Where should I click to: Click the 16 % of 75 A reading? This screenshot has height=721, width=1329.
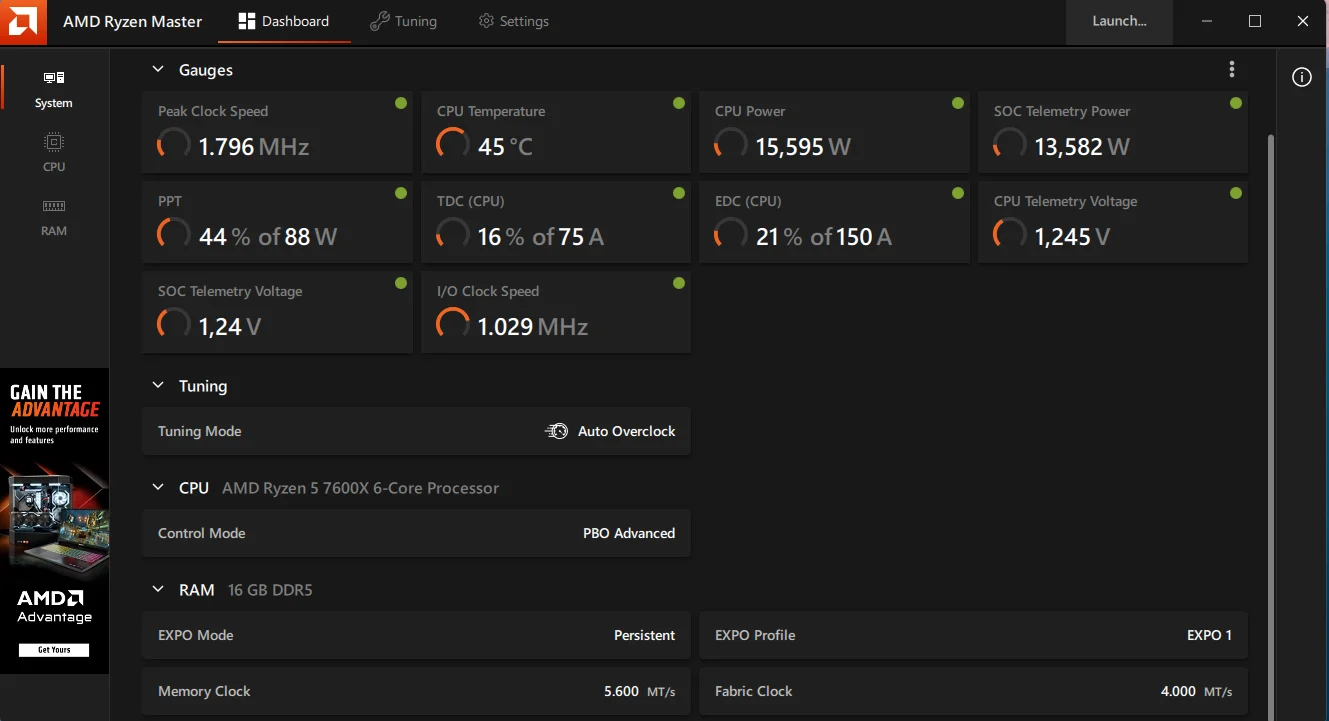(x=541, y=237)
